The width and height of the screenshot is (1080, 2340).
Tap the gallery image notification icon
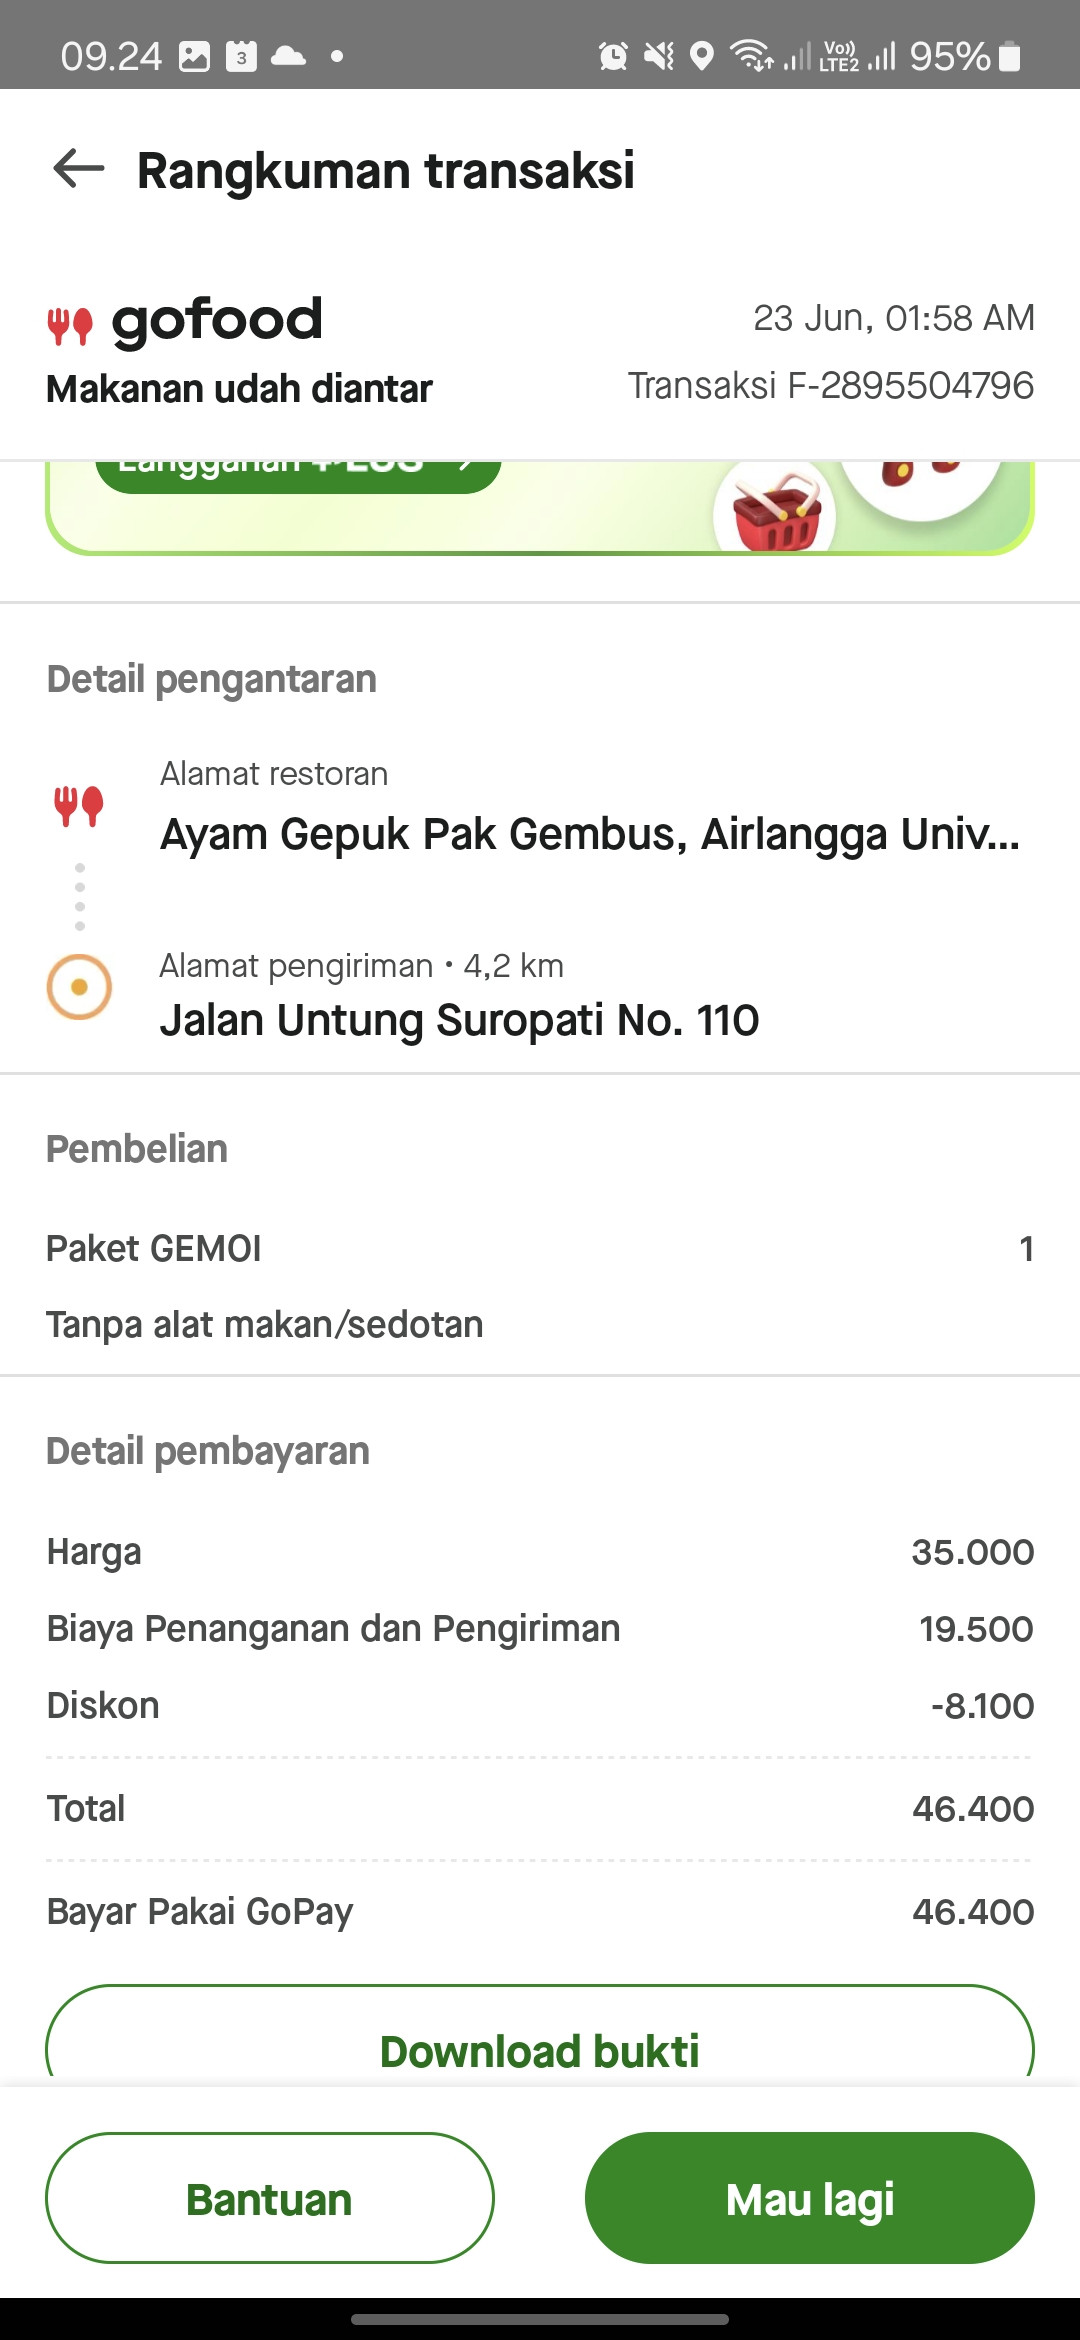pos(194,57)
